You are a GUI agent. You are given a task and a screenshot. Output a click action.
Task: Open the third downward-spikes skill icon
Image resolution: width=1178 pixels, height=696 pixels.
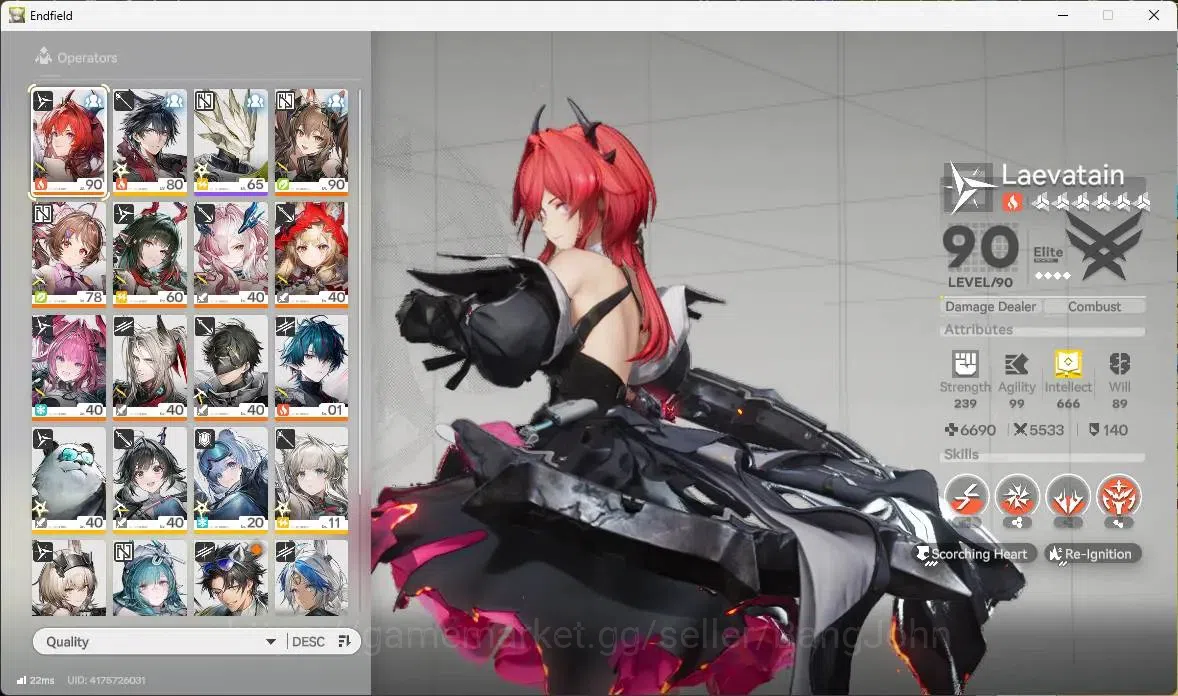pyautogui.click(x=1068, y=496)
